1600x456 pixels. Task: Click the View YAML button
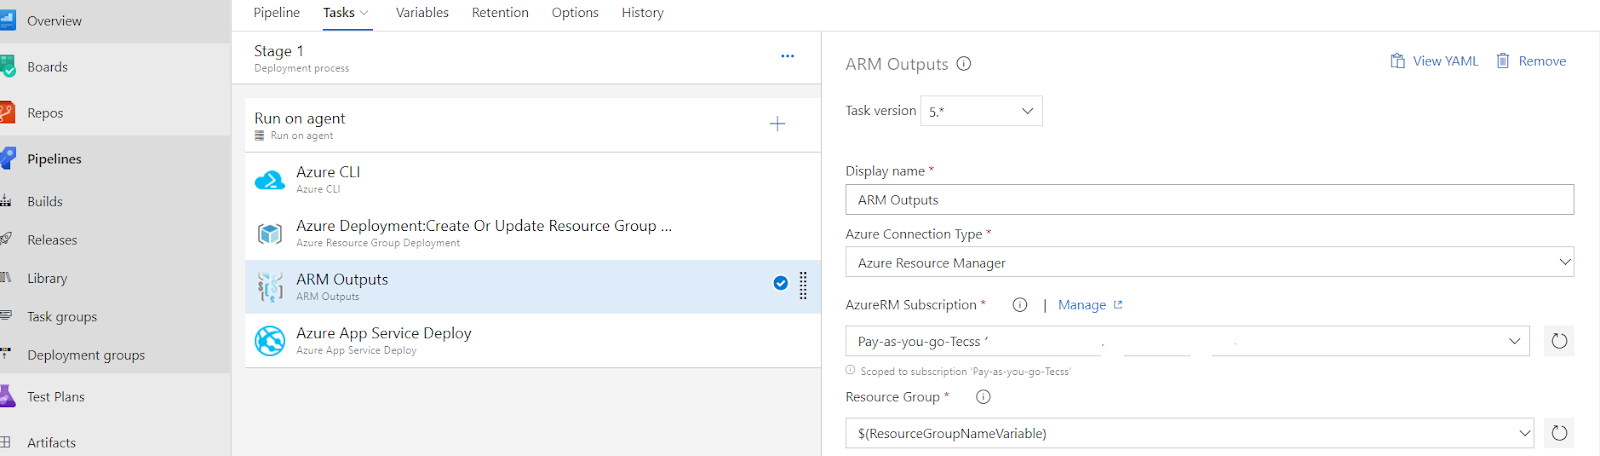coord(1434,61)
